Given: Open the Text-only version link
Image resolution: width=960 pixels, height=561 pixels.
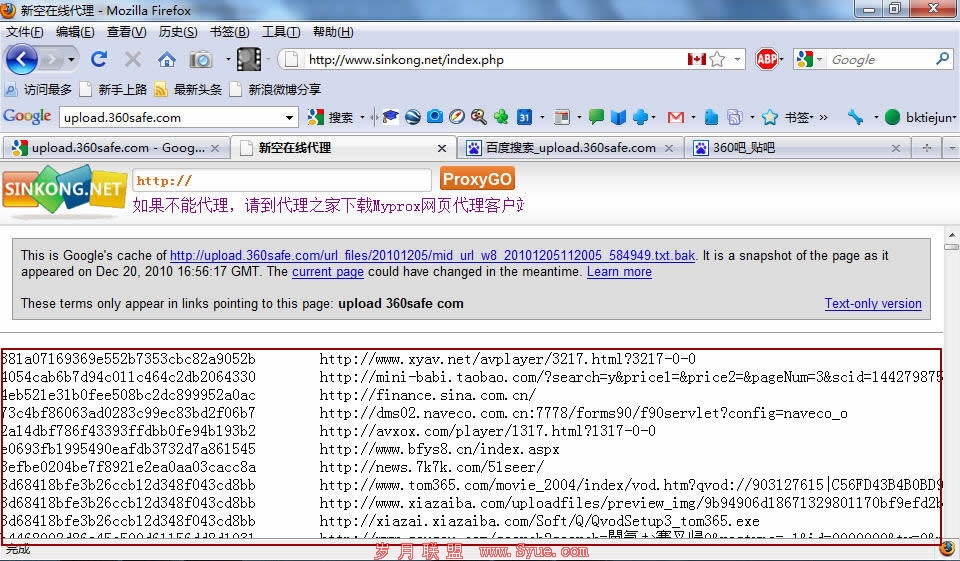Looking at the screenshot, I should pos(872,303).
